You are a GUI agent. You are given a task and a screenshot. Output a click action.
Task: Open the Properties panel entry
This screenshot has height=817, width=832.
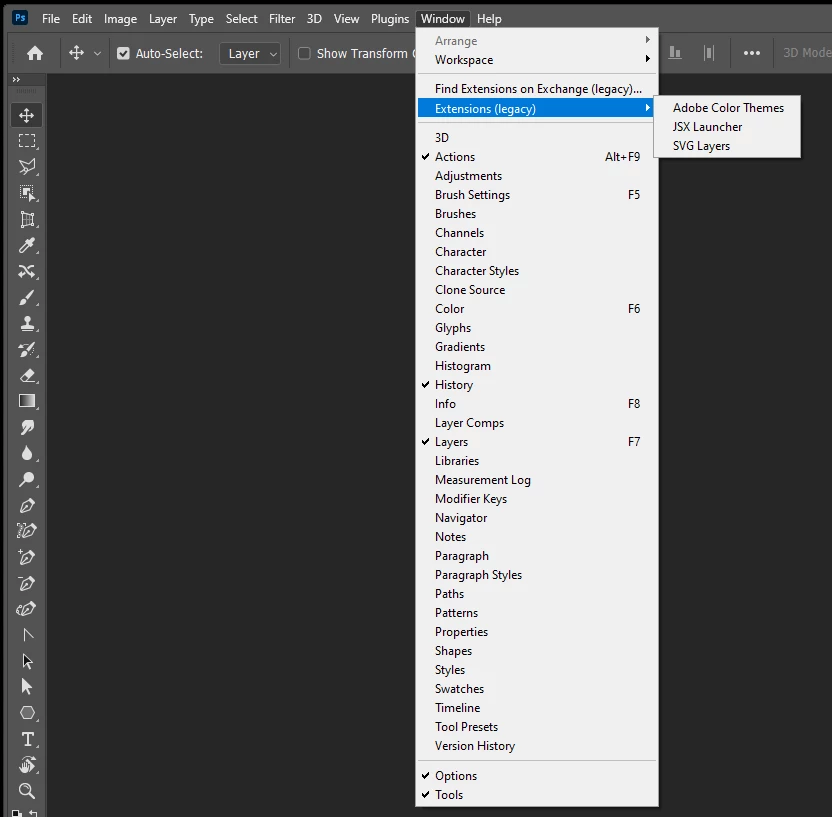[537, 632]
